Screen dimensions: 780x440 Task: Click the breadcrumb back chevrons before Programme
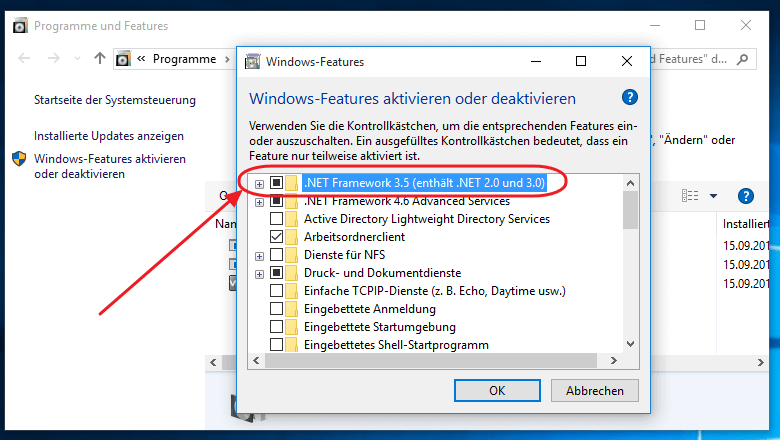pos(141,59)
